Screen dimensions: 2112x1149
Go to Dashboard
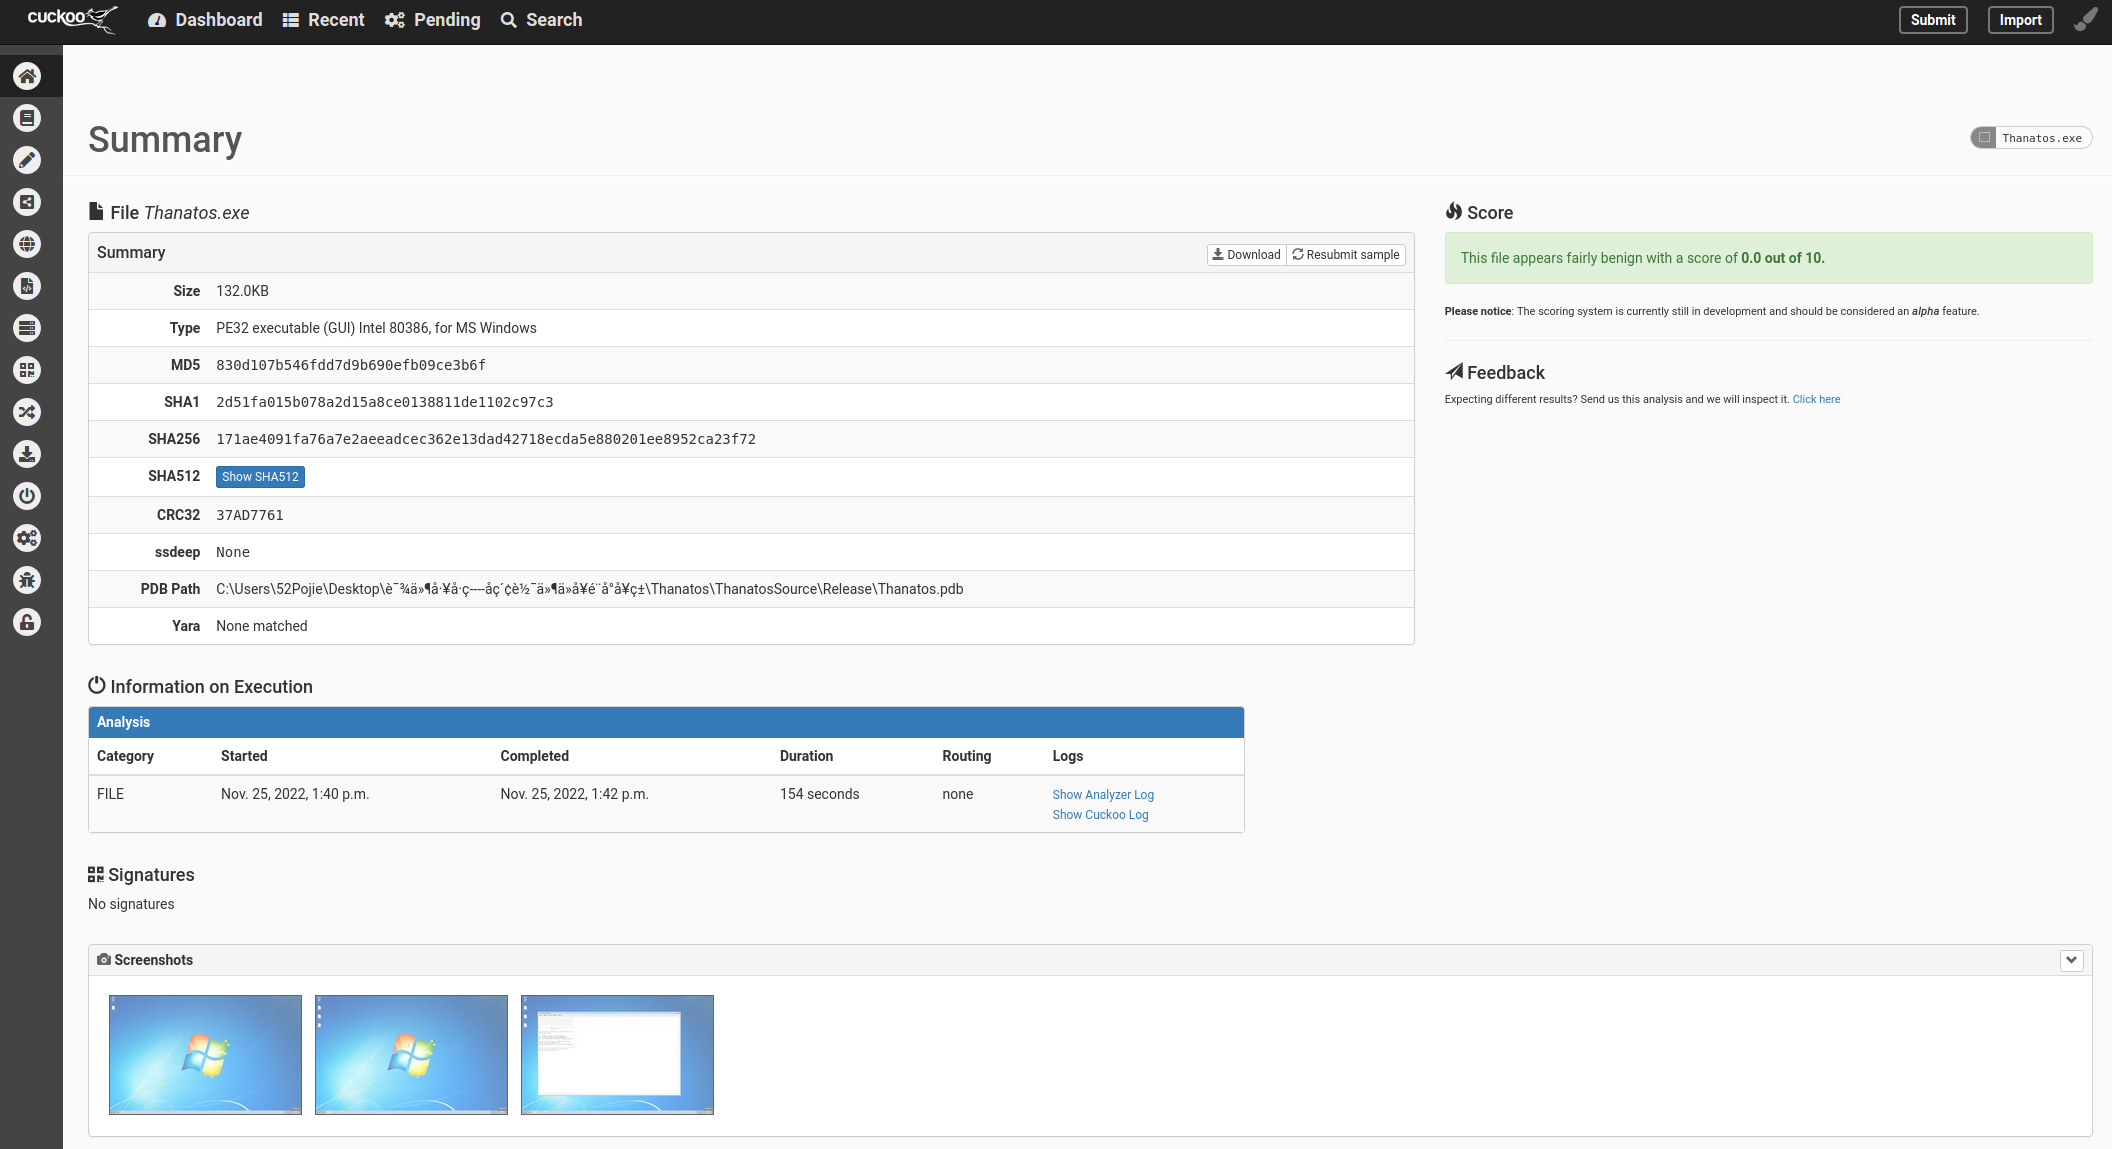[x=205, y=20]
